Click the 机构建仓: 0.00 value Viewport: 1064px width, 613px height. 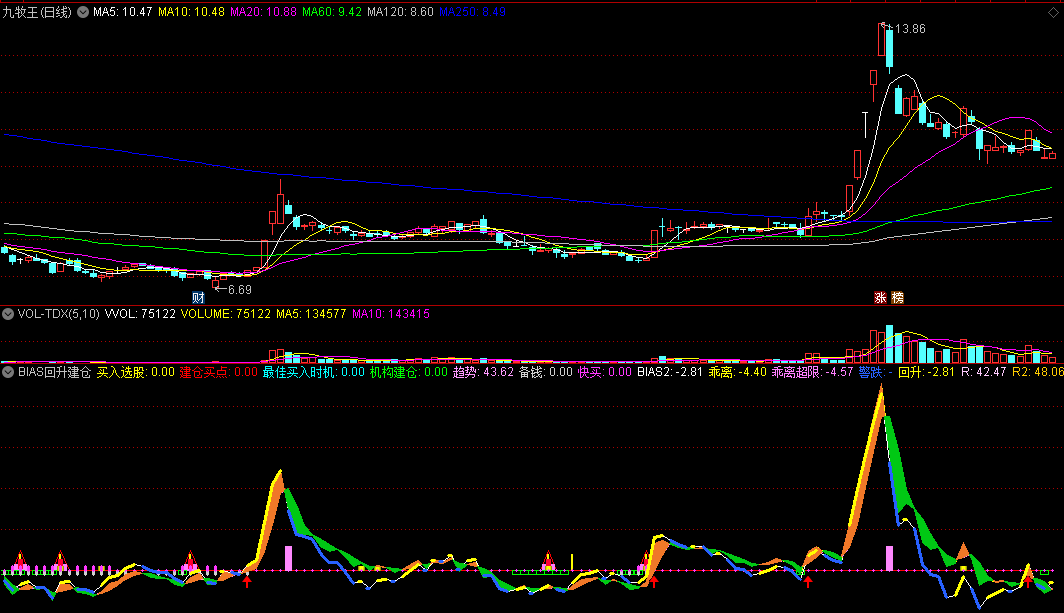(408, 372)
